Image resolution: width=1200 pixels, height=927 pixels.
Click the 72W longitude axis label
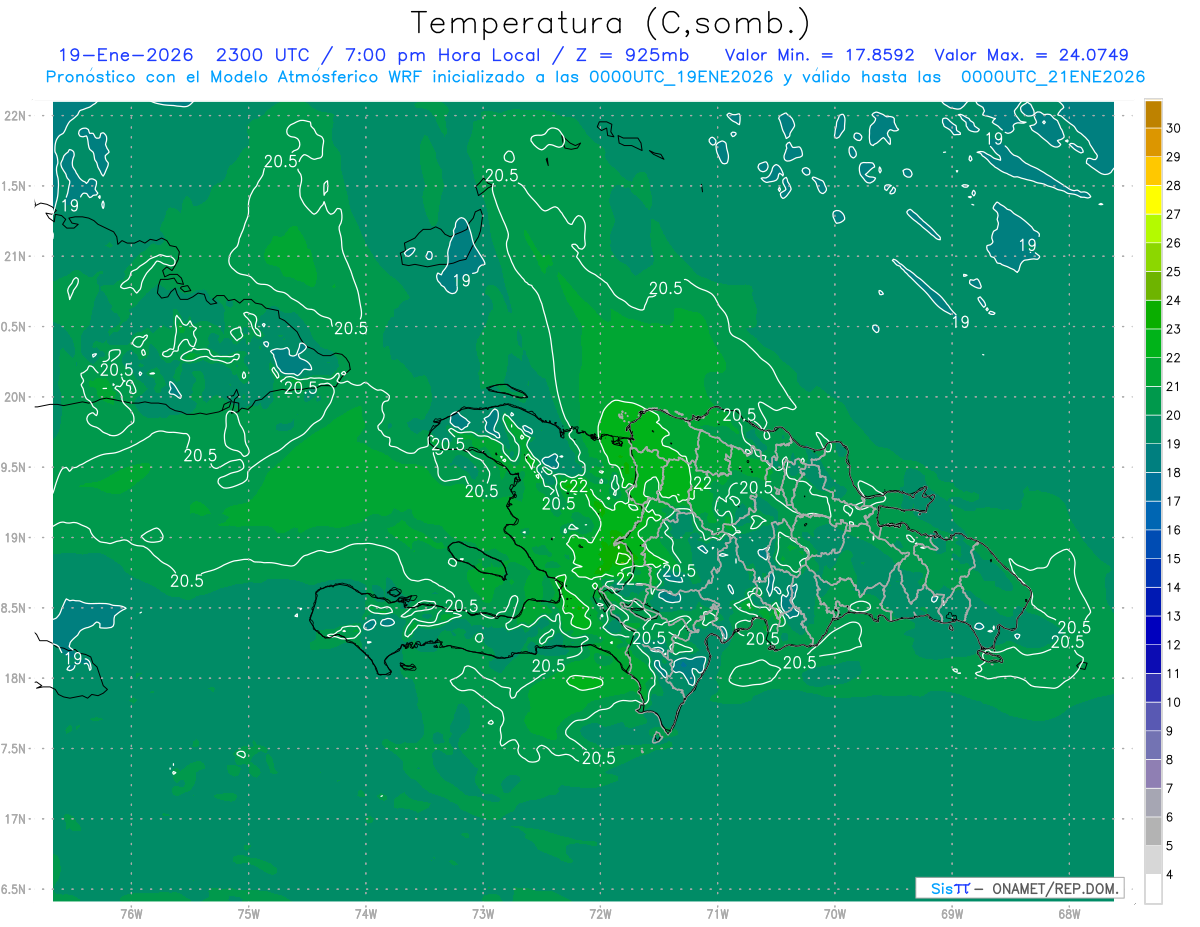click(x=600, y=913)
